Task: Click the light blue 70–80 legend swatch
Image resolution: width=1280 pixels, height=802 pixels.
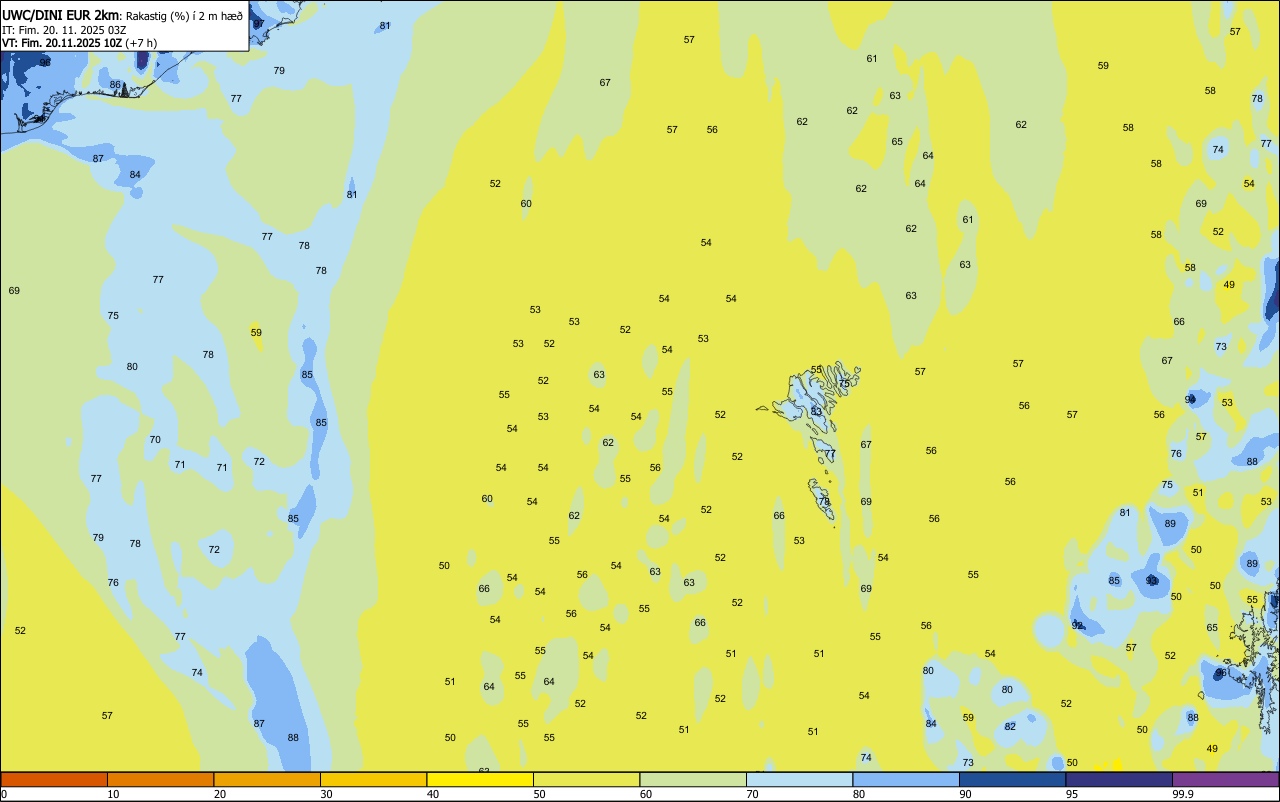Action: tap(799, 779)
